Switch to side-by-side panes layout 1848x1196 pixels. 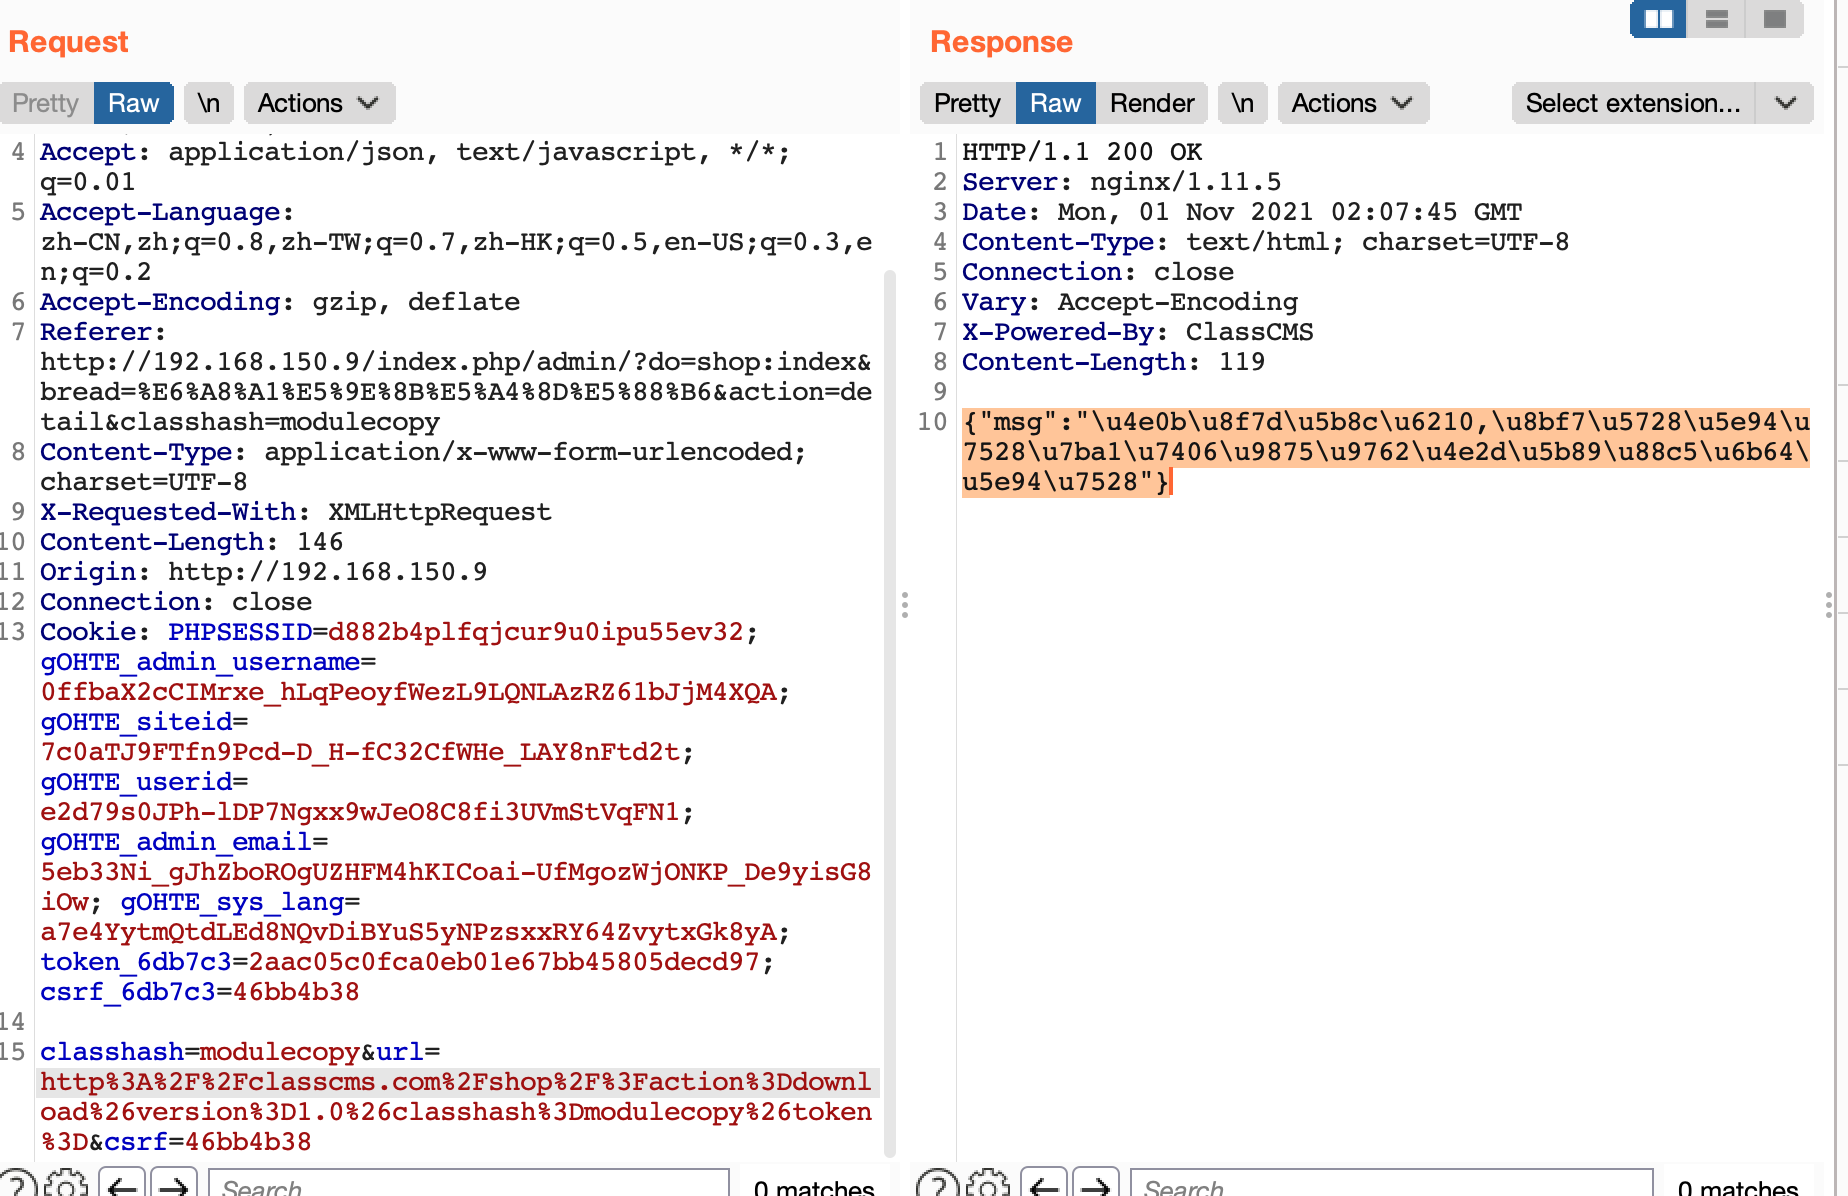1657,19
